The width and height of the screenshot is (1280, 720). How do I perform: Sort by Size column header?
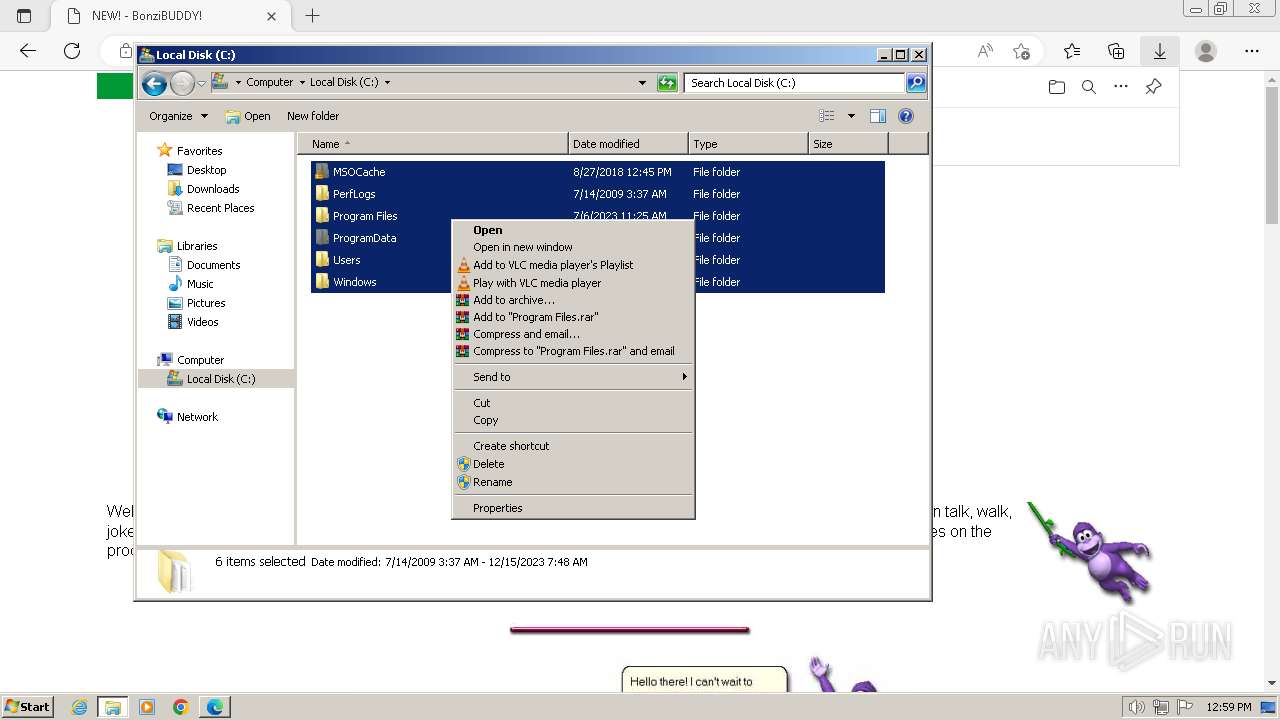tap(848, 144)
